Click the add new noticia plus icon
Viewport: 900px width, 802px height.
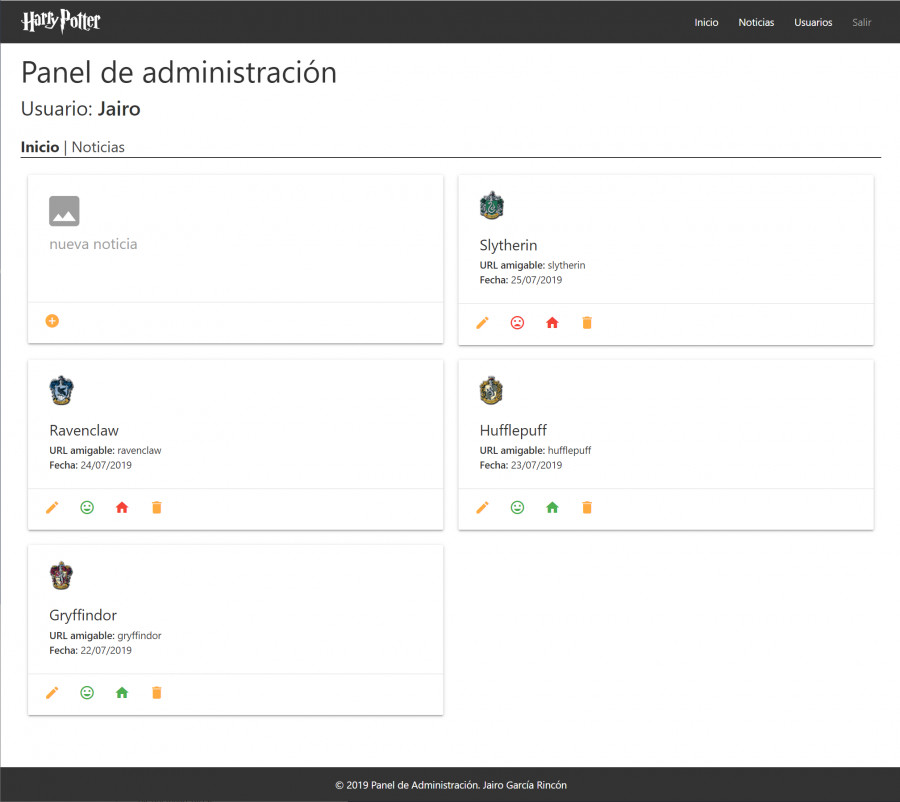click(x=52, y=321)
